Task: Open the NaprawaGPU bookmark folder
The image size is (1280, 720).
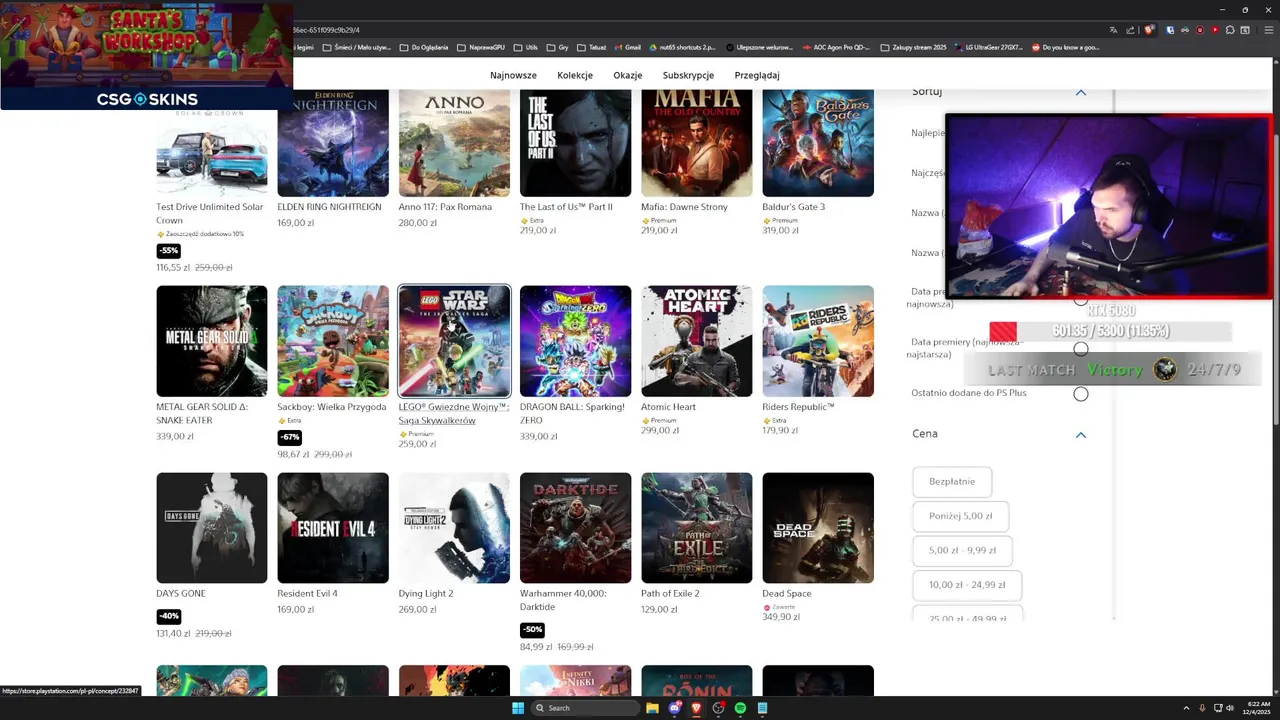Action: pos(481,47)
